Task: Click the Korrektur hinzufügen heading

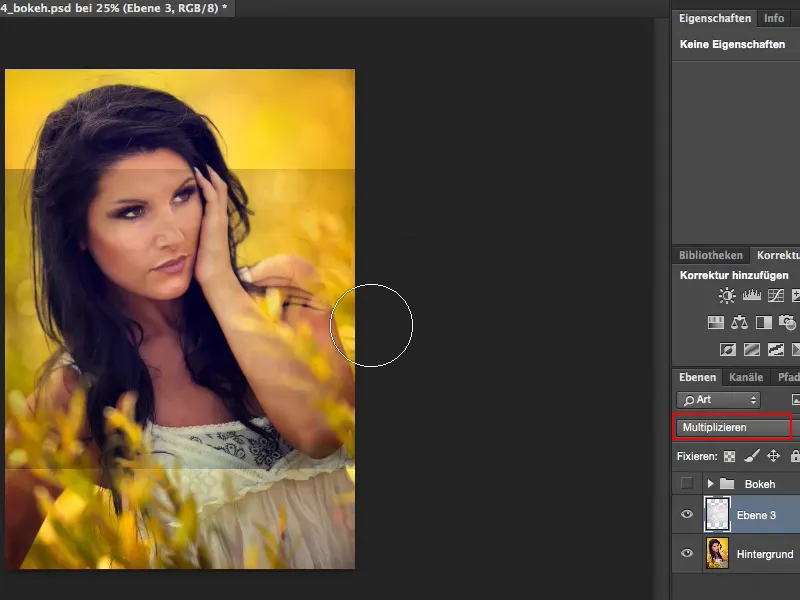Action: (x=734, y=276)
